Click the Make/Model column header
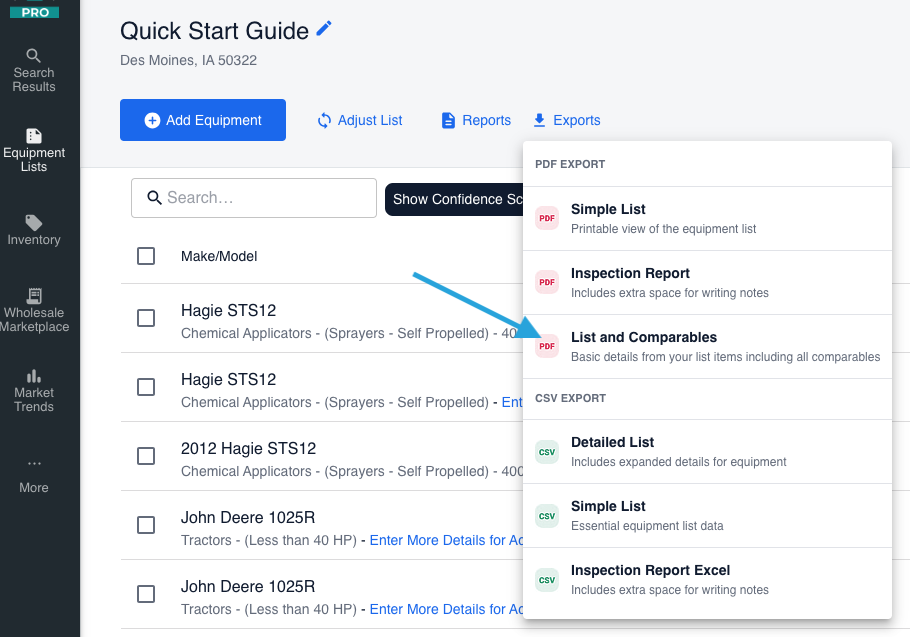Viewport: 910px width, 637px height. [219, 256]
